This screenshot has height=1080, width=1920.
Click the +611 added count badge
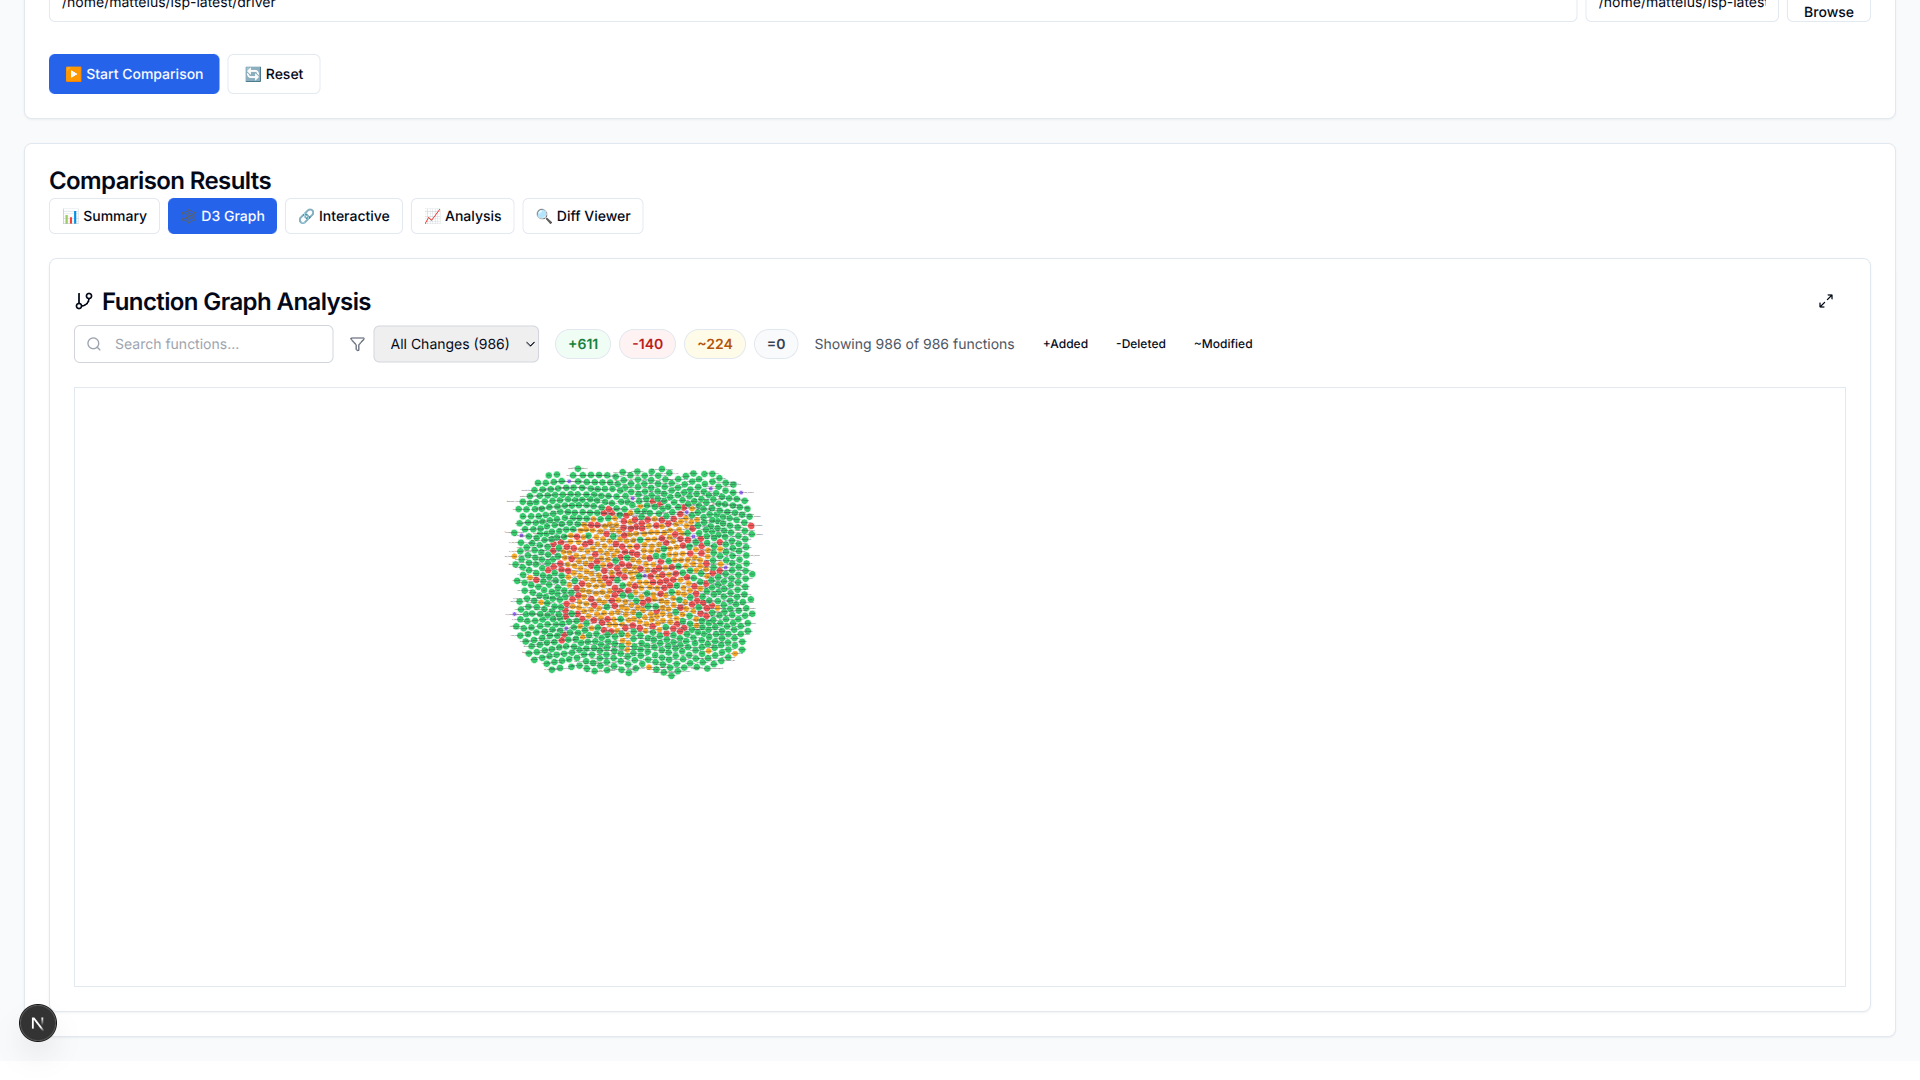[x=583, y=344]
